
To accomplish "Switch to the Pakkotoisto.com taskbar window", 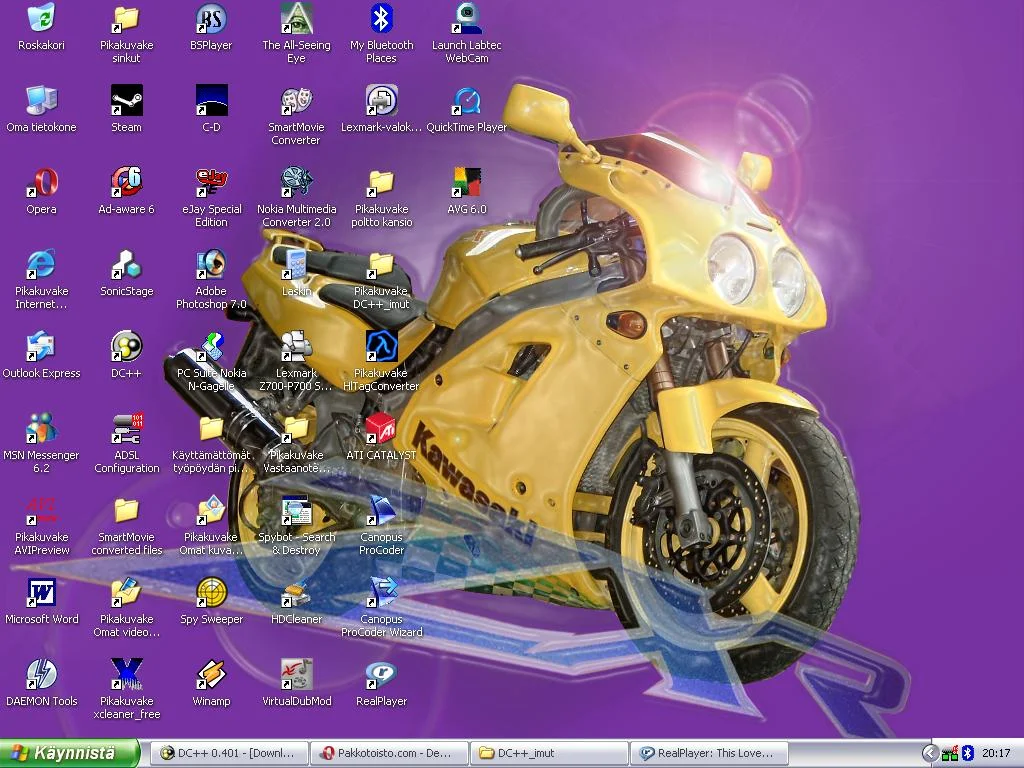I will [388, 753].
